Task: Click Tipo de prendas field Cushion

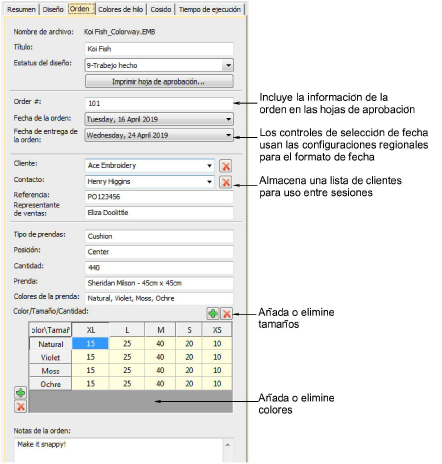Action: click(159, 236)
